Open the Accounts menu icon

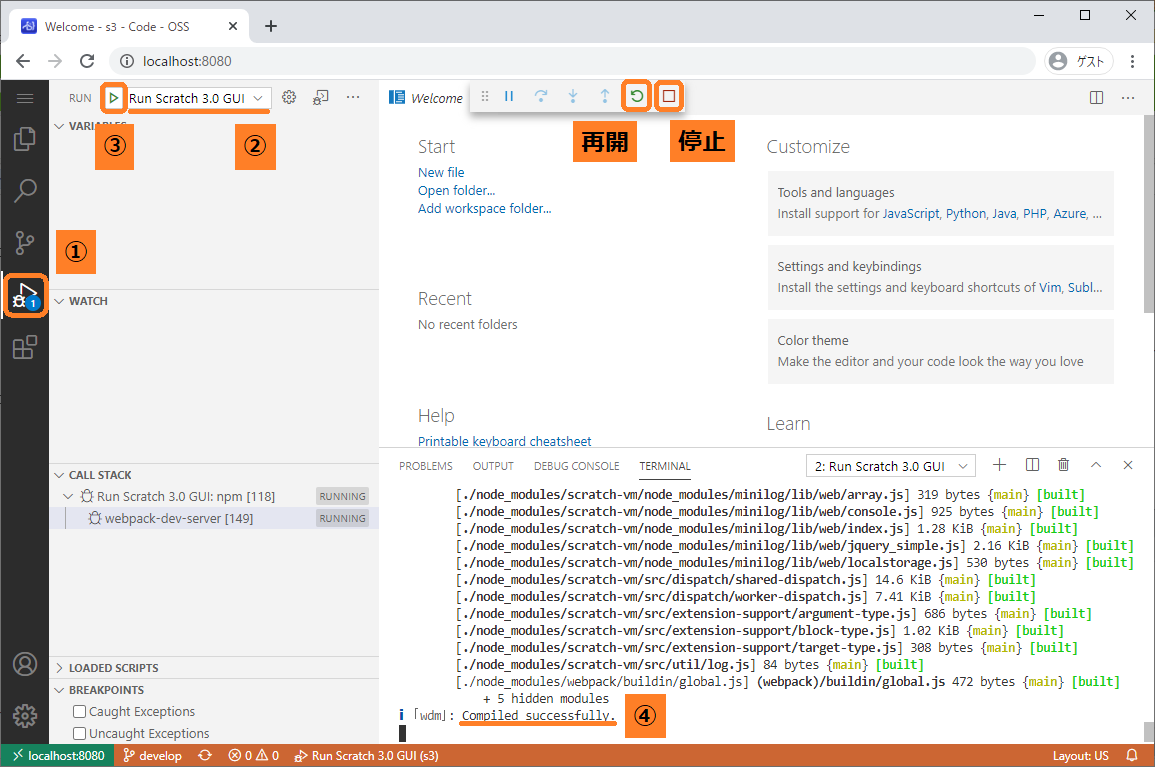[24, 664]
